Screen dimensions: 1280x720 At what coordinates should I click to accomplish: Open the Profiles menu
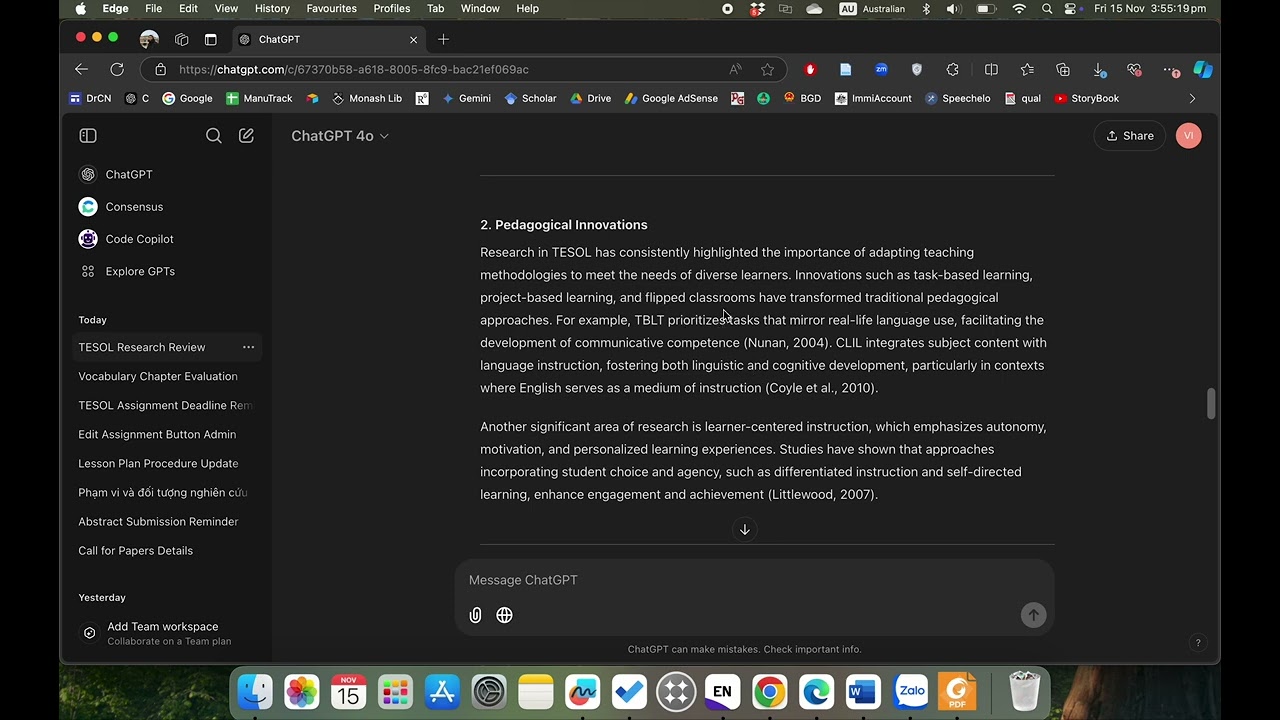click(391, 8)
